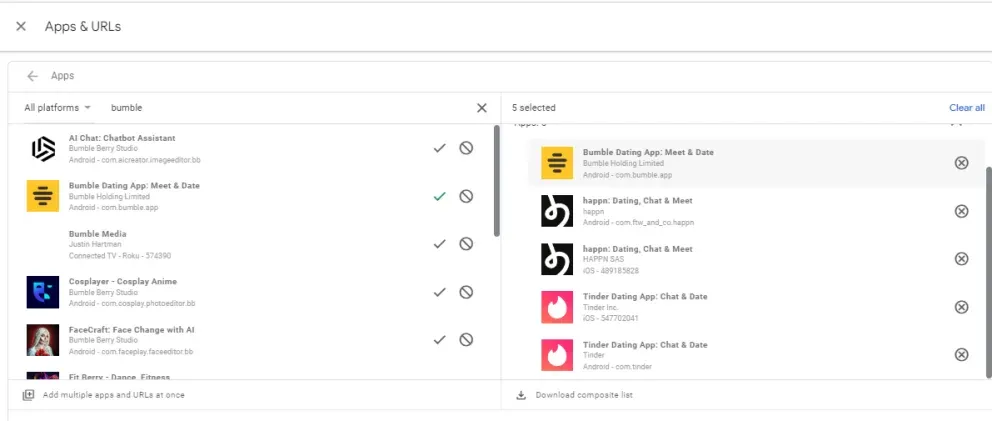The image size is (992, 421).
Task: Include Cosplayer - Cosplay Anime app
Action: 440,292
